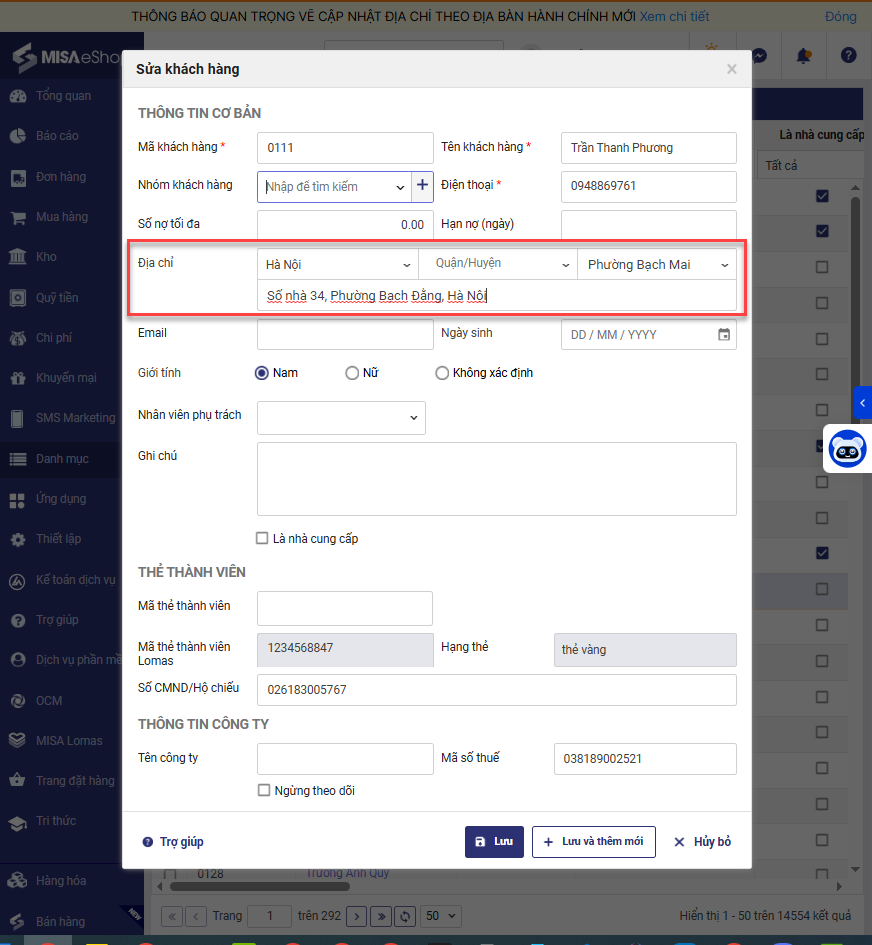Go to the next page of results
The height and width of the screenshot is (945, 872).
357,917
